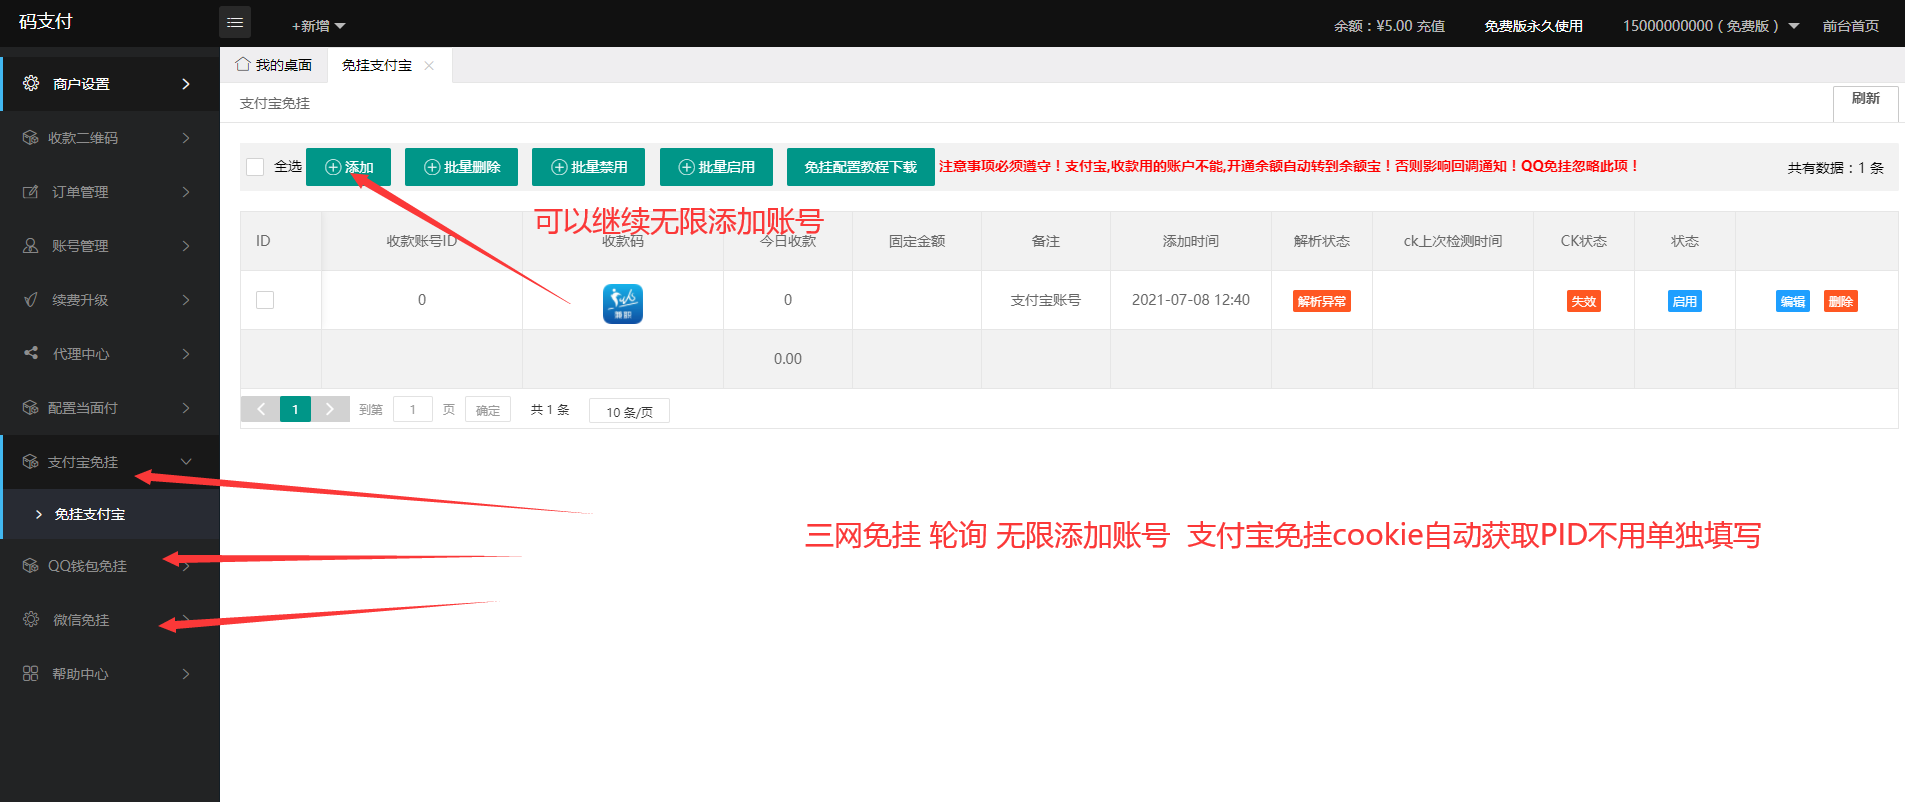Click the 批量启用 button
Screen dimensions: 1905x802
[716, 167]
